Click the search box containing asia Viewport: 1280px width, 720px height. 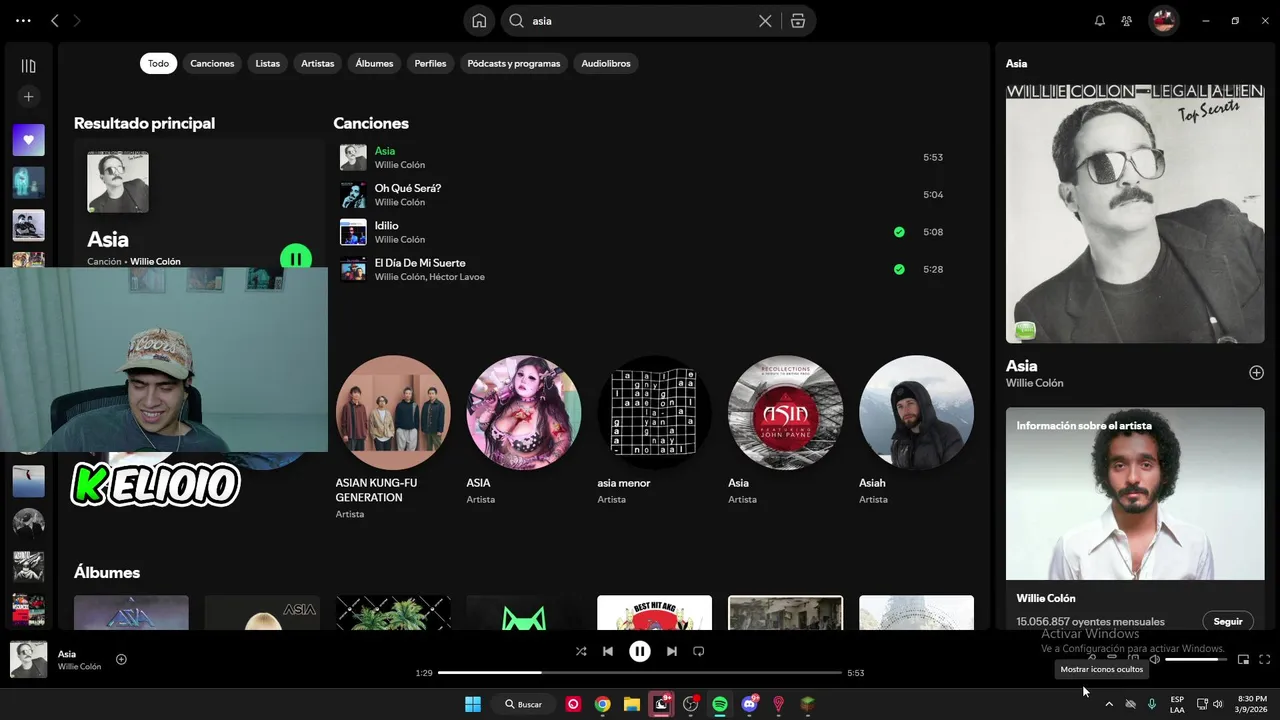(x=640, y=21)
